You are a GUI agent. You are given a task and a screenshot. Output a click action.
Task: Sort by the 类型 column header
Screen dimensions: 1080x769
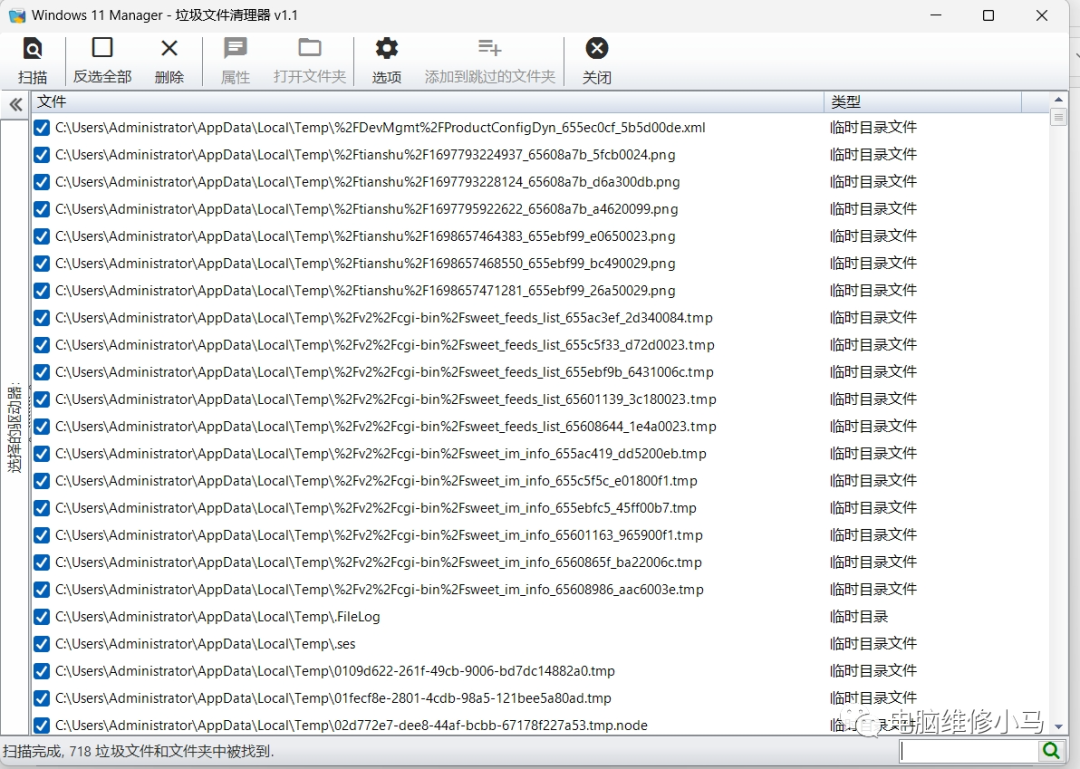point(923,102)
